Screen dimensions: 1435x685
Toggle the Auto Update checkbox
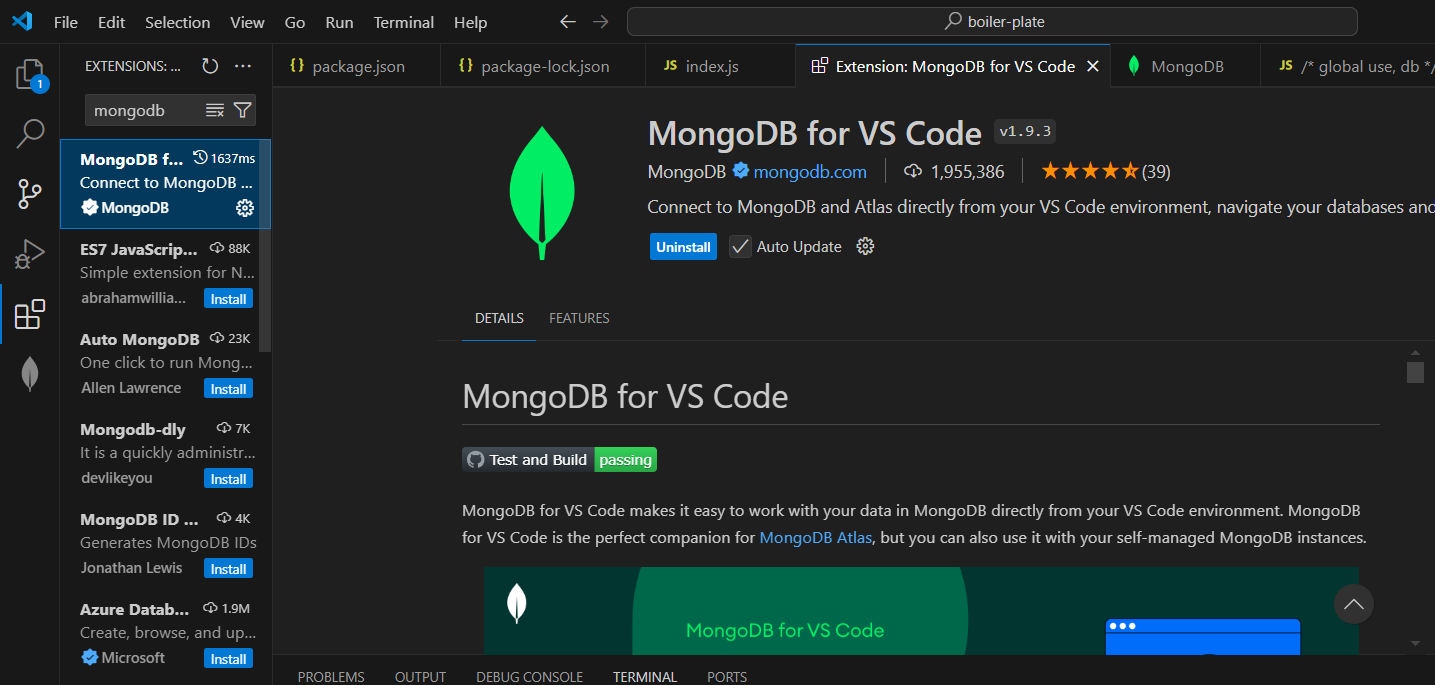[740, 246]
